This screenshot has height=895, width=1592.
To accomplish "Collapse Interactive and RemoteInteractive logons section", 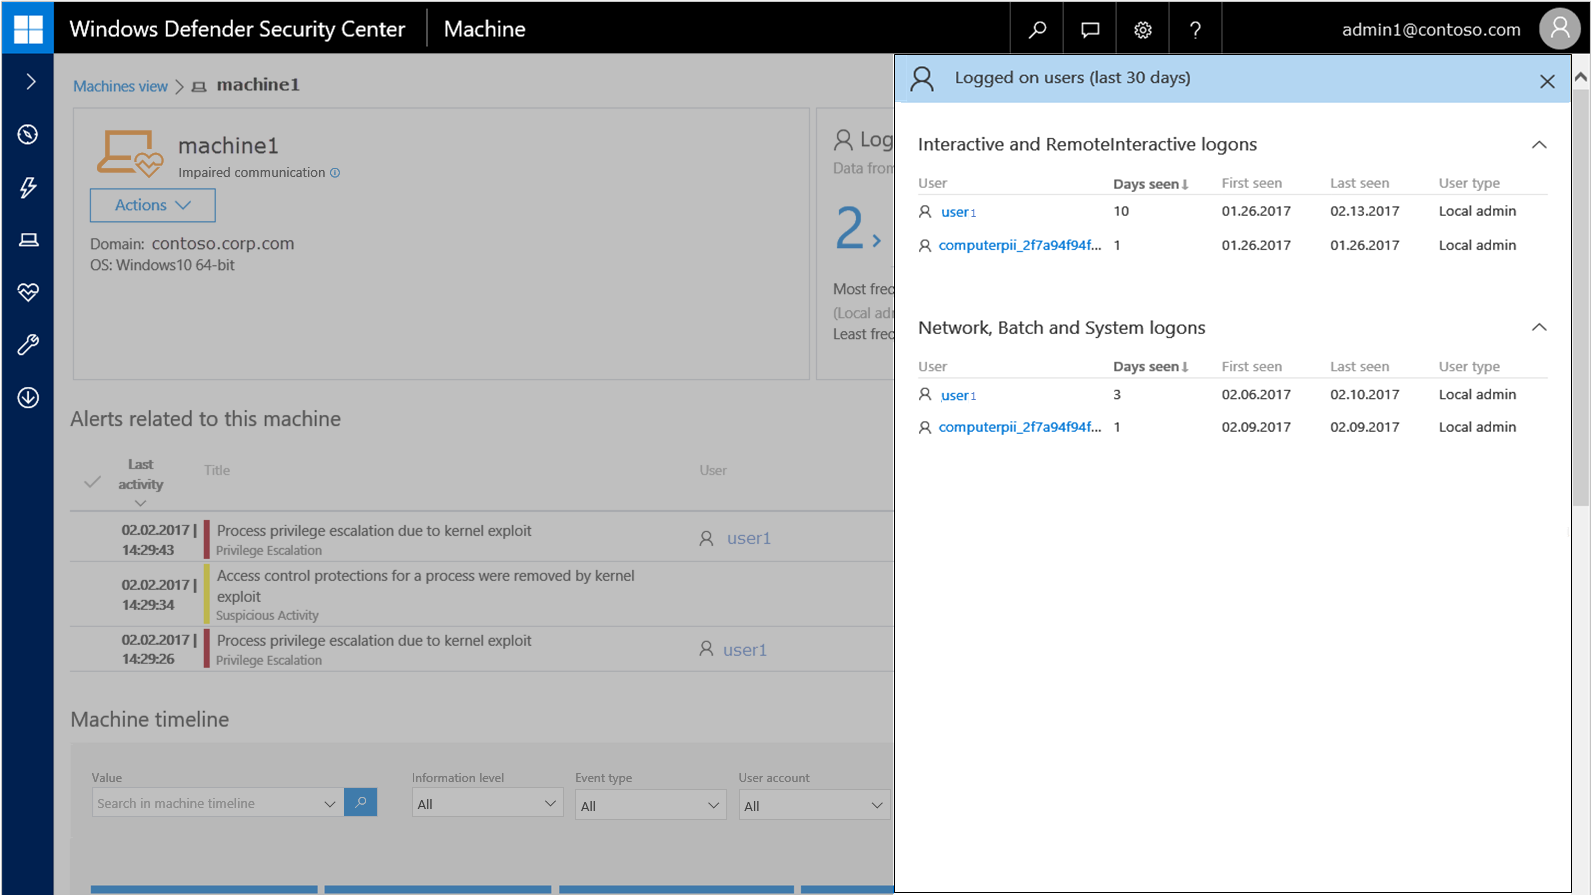I will pyautogui.click(x=1539, y=145).
